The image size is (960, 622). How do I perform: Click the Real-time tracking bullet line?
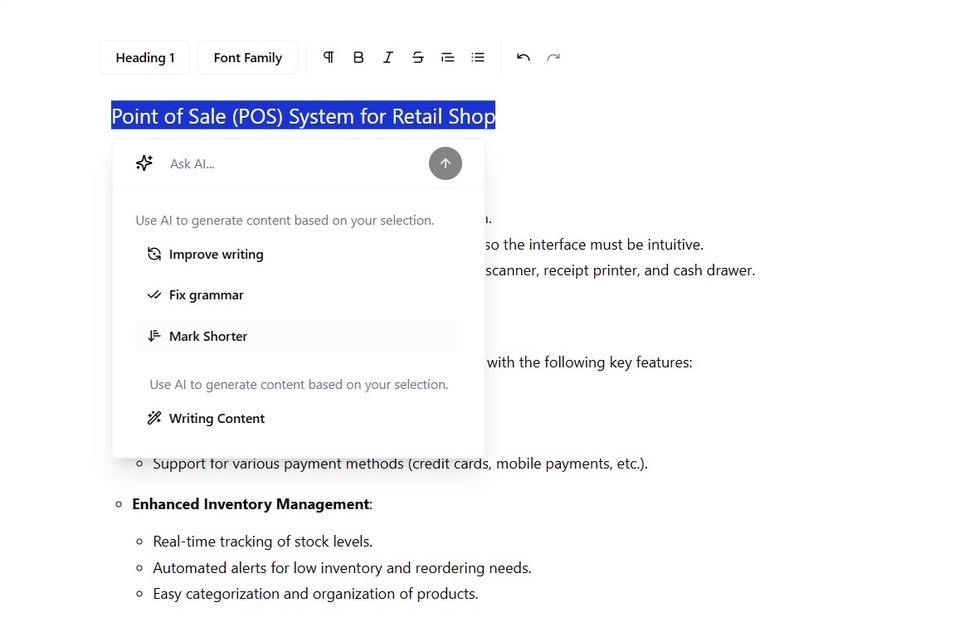pos(262,541)
